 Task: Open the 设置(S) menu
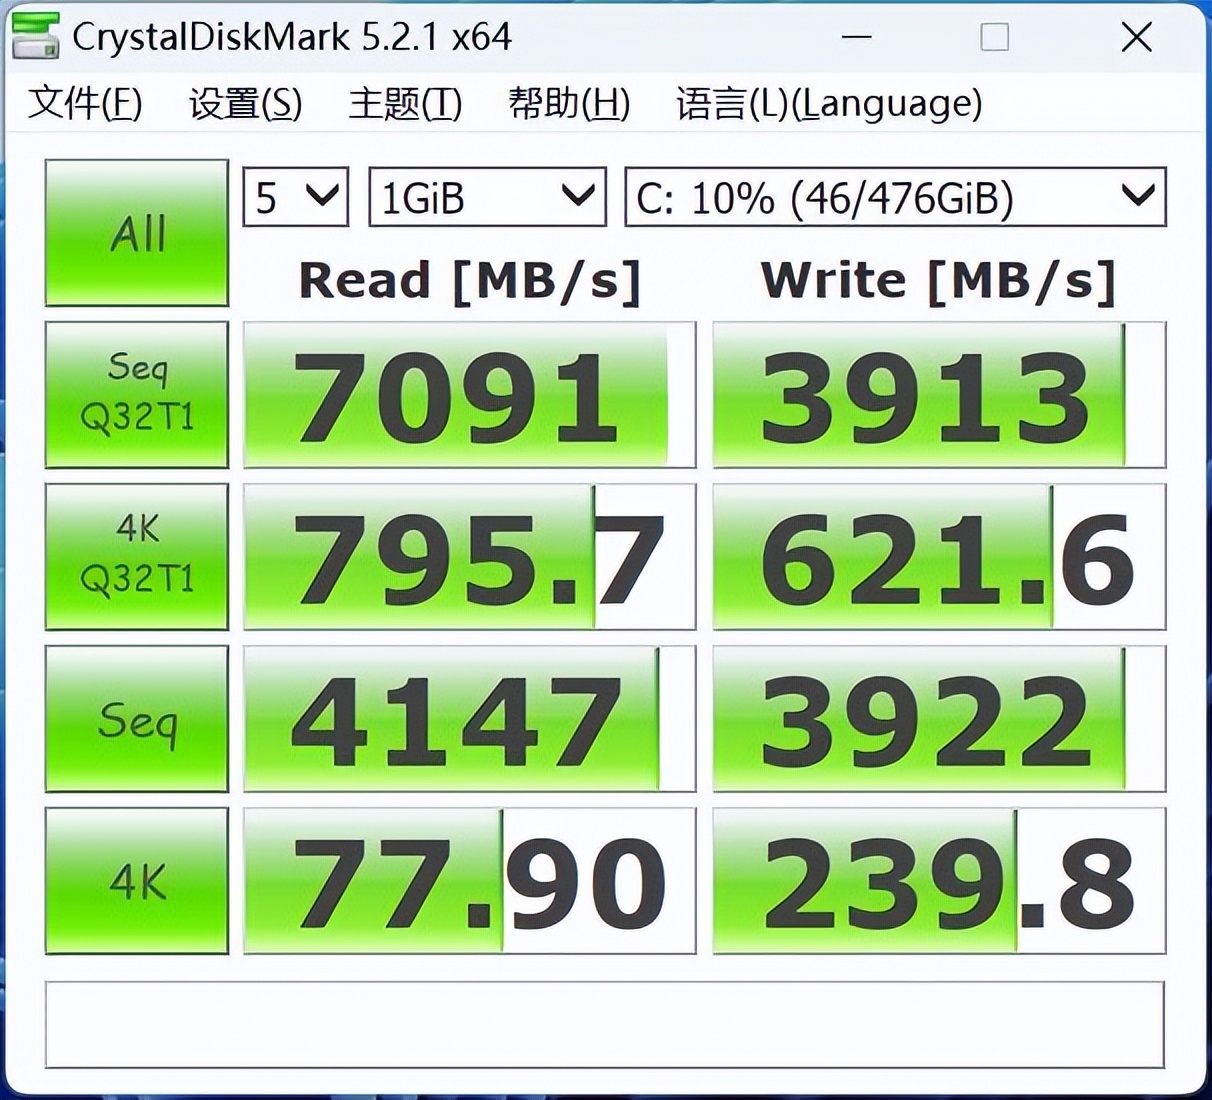click(x=245, y=103)
